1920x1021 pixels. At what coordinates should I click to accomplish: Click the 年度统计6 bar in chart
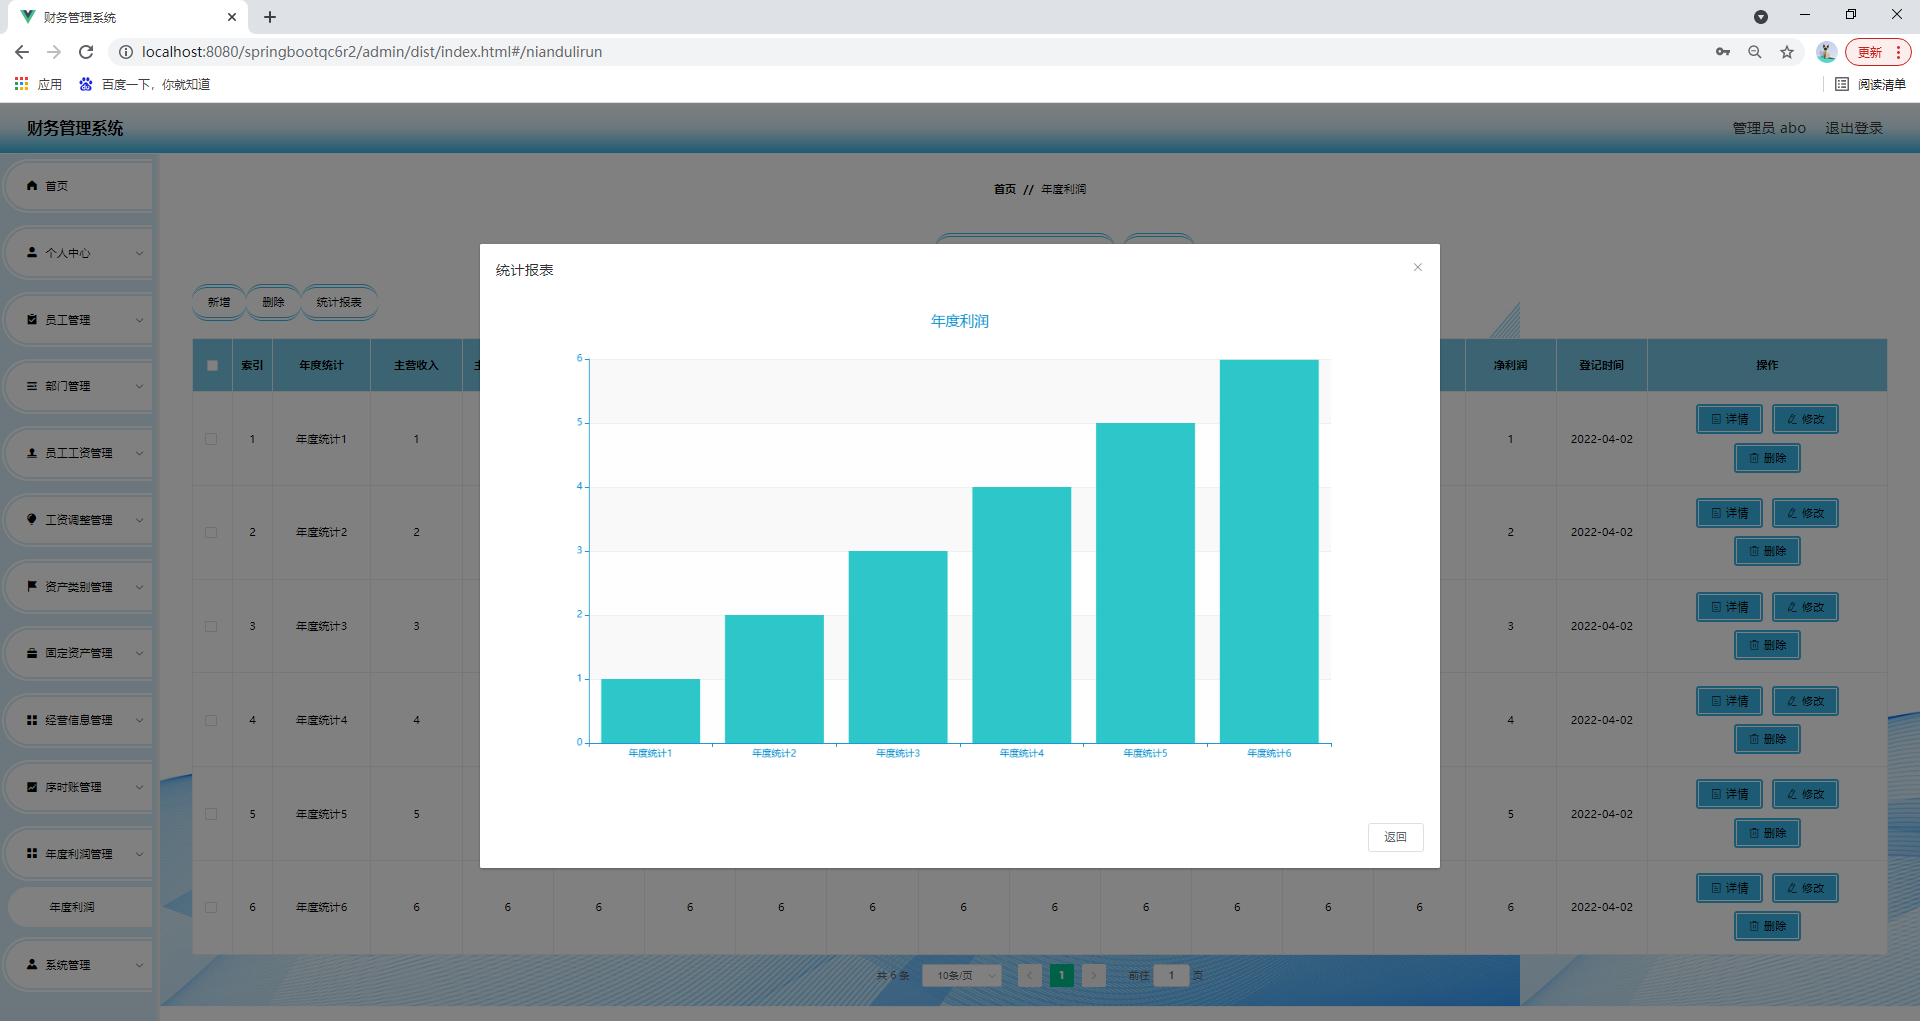1269,551
